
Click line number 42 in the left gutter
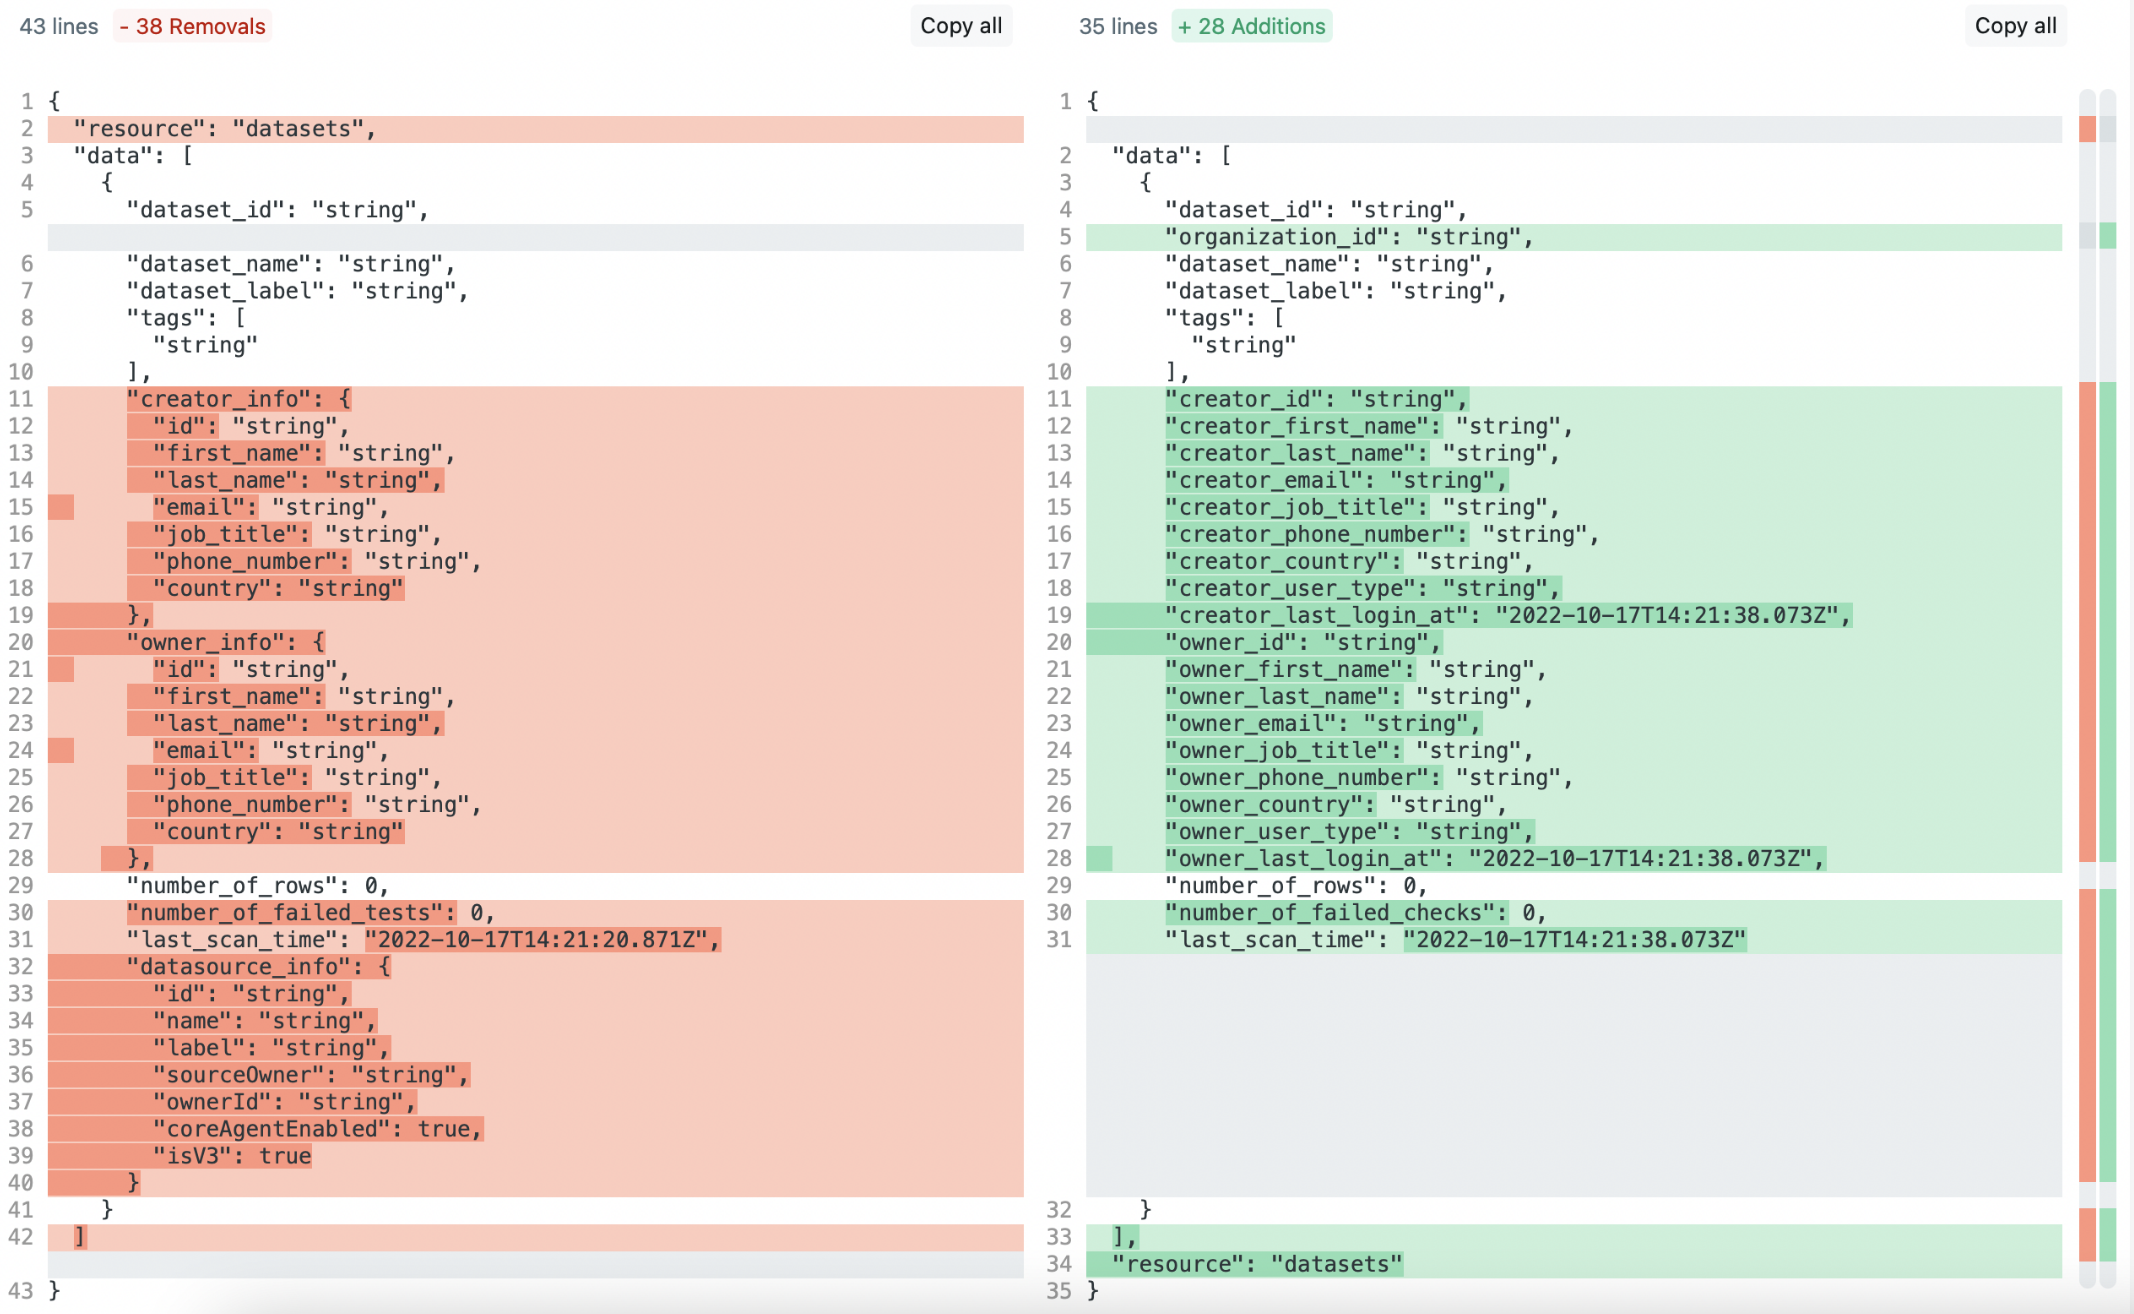pyautogui.click(x=21, y=1236)
